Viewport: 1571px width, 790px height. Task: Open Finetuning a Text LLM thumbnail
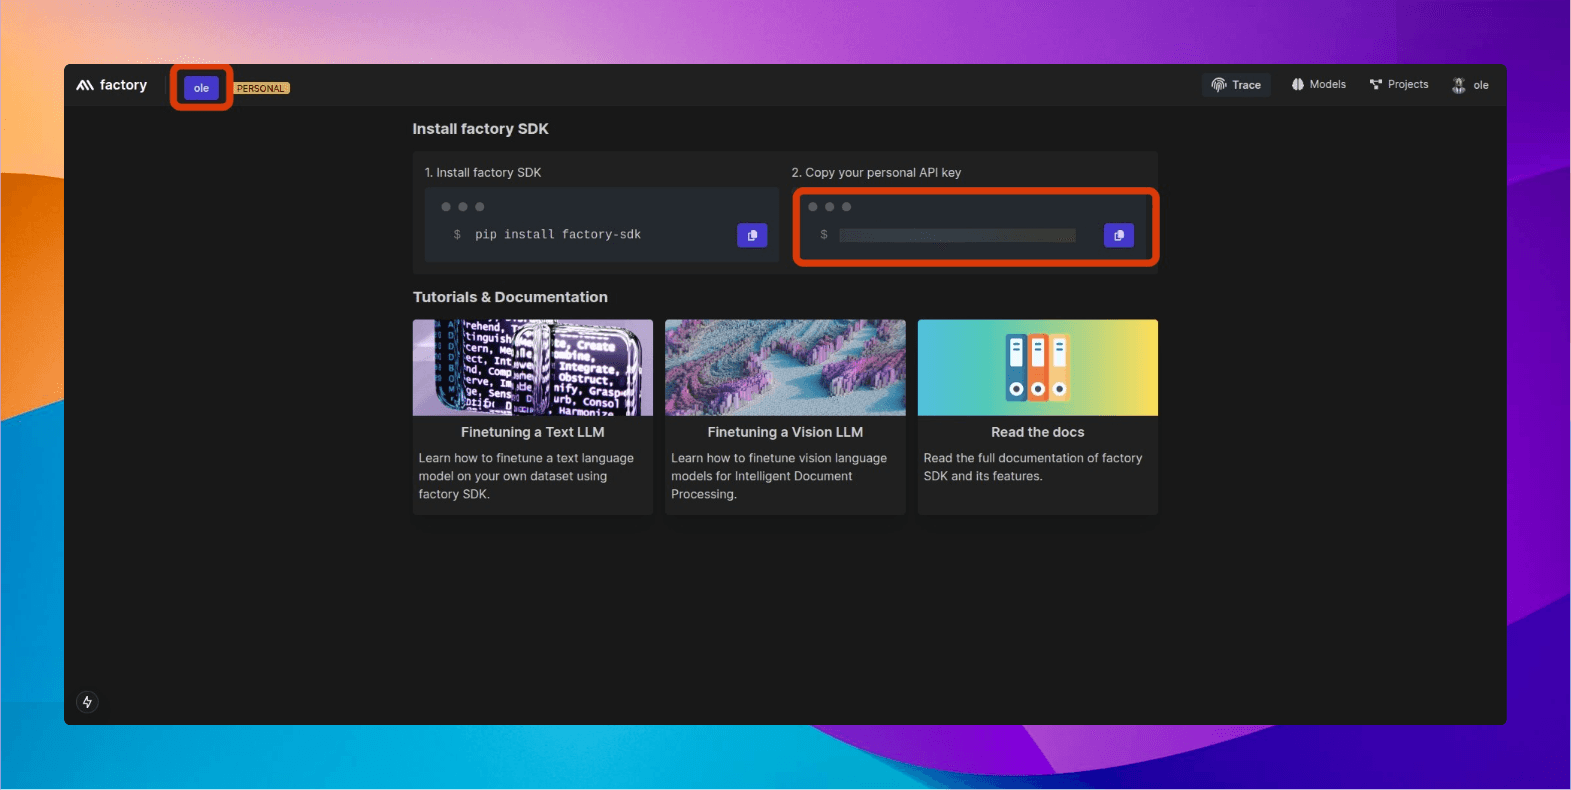[x=533, y=368]
